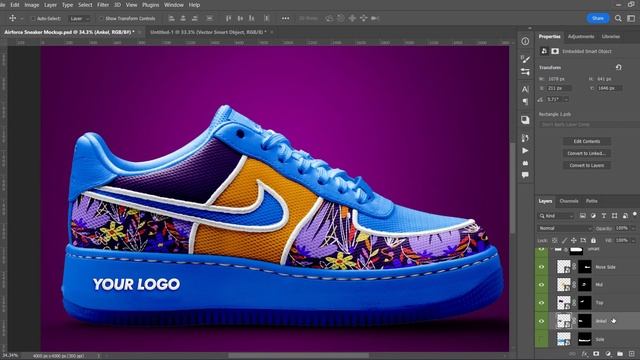Filter layers by adjustment type icon
The image size is (640, 360).
tap(593, 216)
